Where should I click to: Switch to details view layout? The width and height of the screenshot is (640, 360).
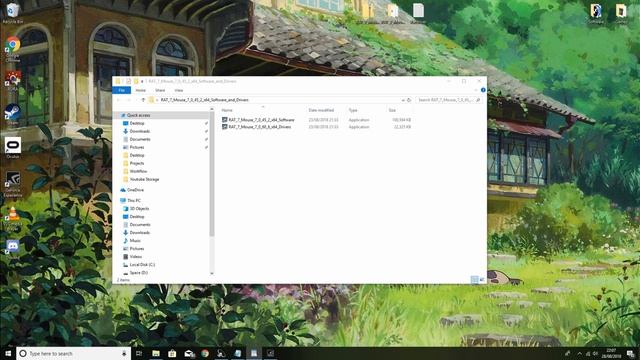coord(475,280)
